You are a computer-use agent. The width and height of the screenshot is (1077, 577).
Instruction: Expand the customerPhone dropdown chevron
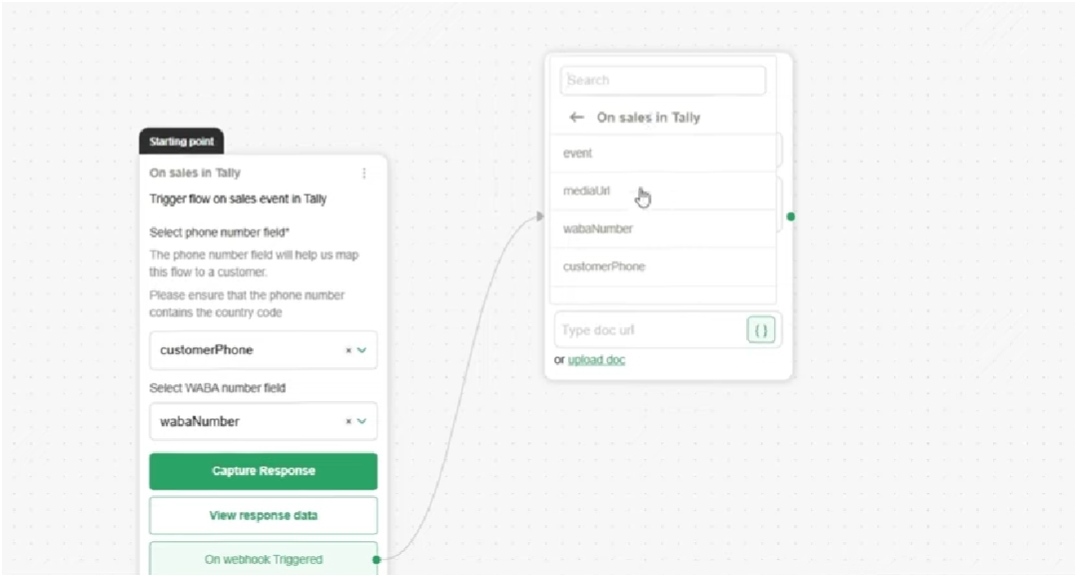click(x=362, y=350)
